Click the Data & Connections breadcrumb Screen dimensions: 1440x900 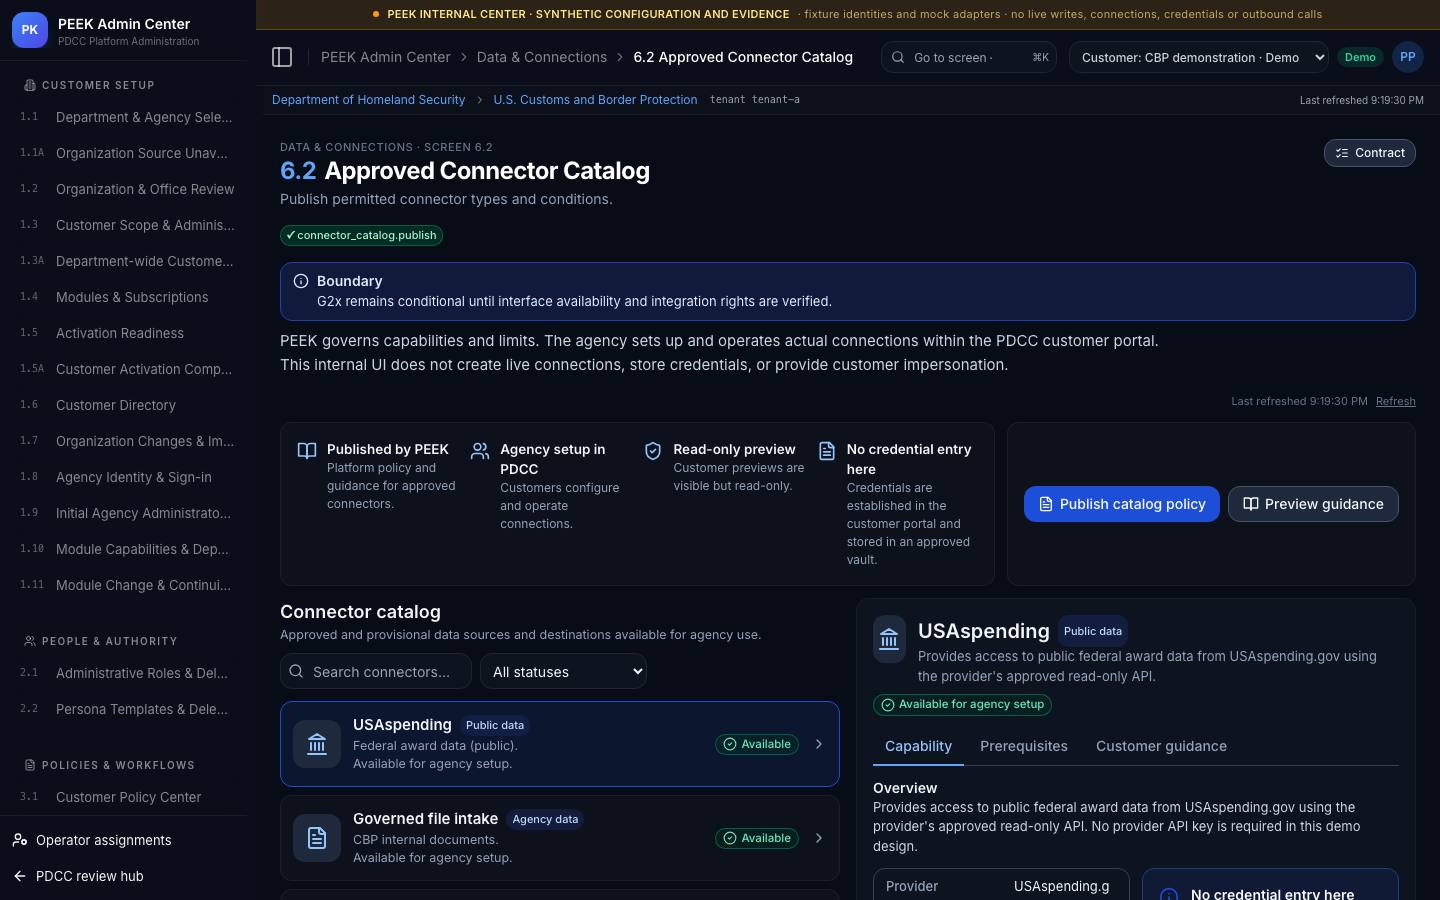[x=542, y=57]
